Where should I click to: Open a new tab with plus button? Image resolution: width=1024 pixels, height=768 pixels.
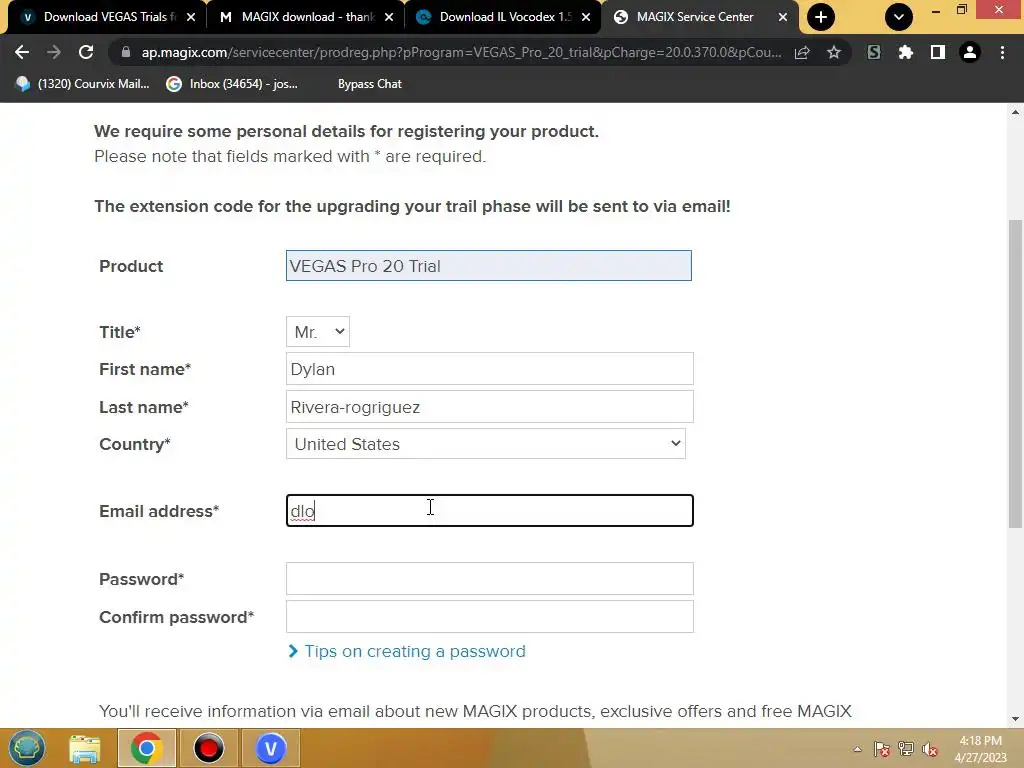[821, 17]
